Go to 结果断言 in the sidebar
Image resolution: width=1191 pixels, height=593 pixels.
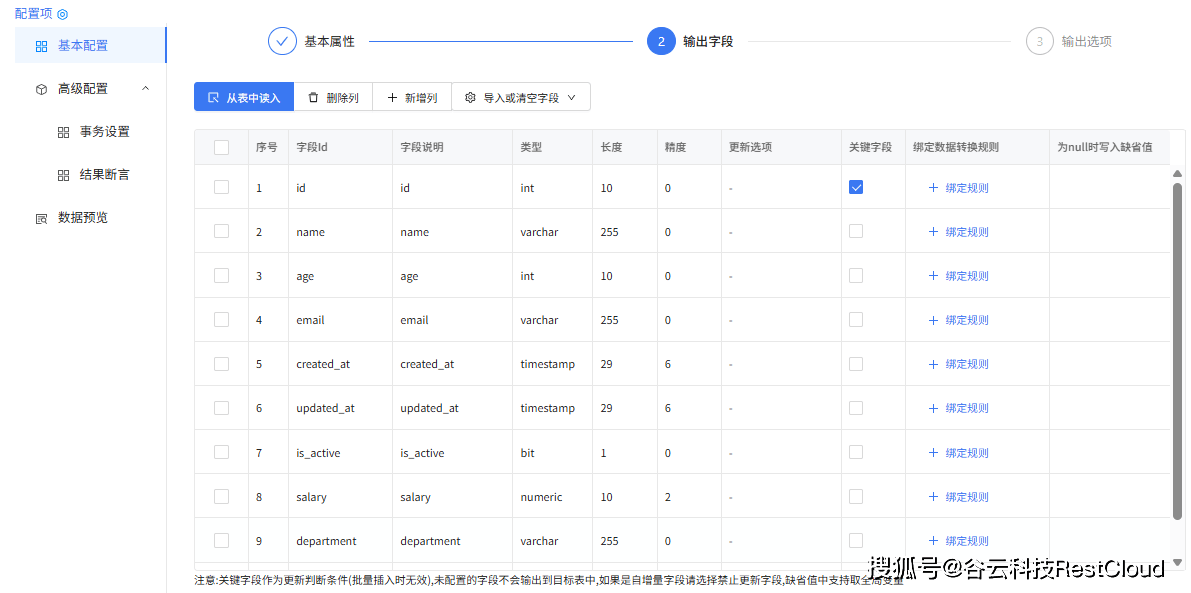pyautogui.click(x=104, y=175)
